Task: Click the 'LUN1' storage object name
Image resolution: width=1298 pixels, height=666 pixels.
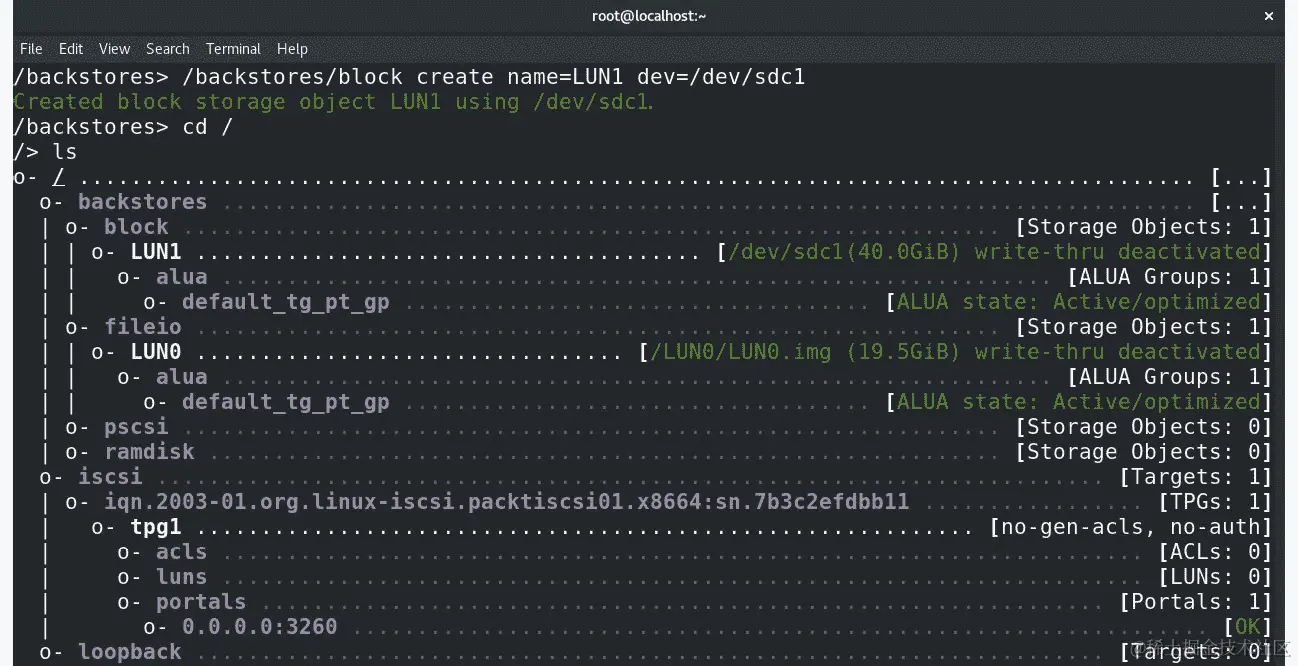Action: (x=155, y=252)
